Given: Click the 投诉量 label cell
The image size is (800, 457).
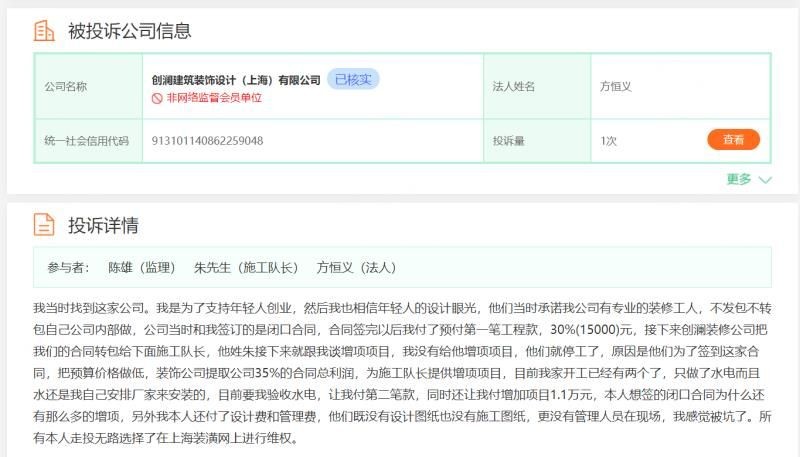Looking at the screenshot, I should 508,141.
